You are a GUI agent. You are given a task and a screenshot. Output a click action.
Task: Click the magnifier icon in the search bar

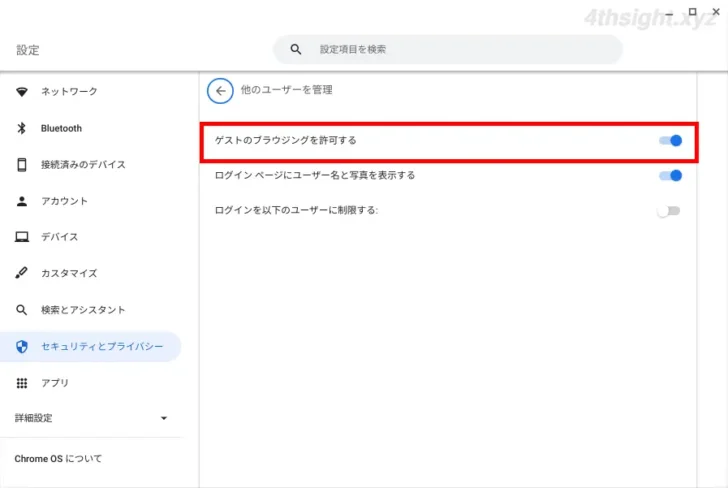click(x=296, y=49)
